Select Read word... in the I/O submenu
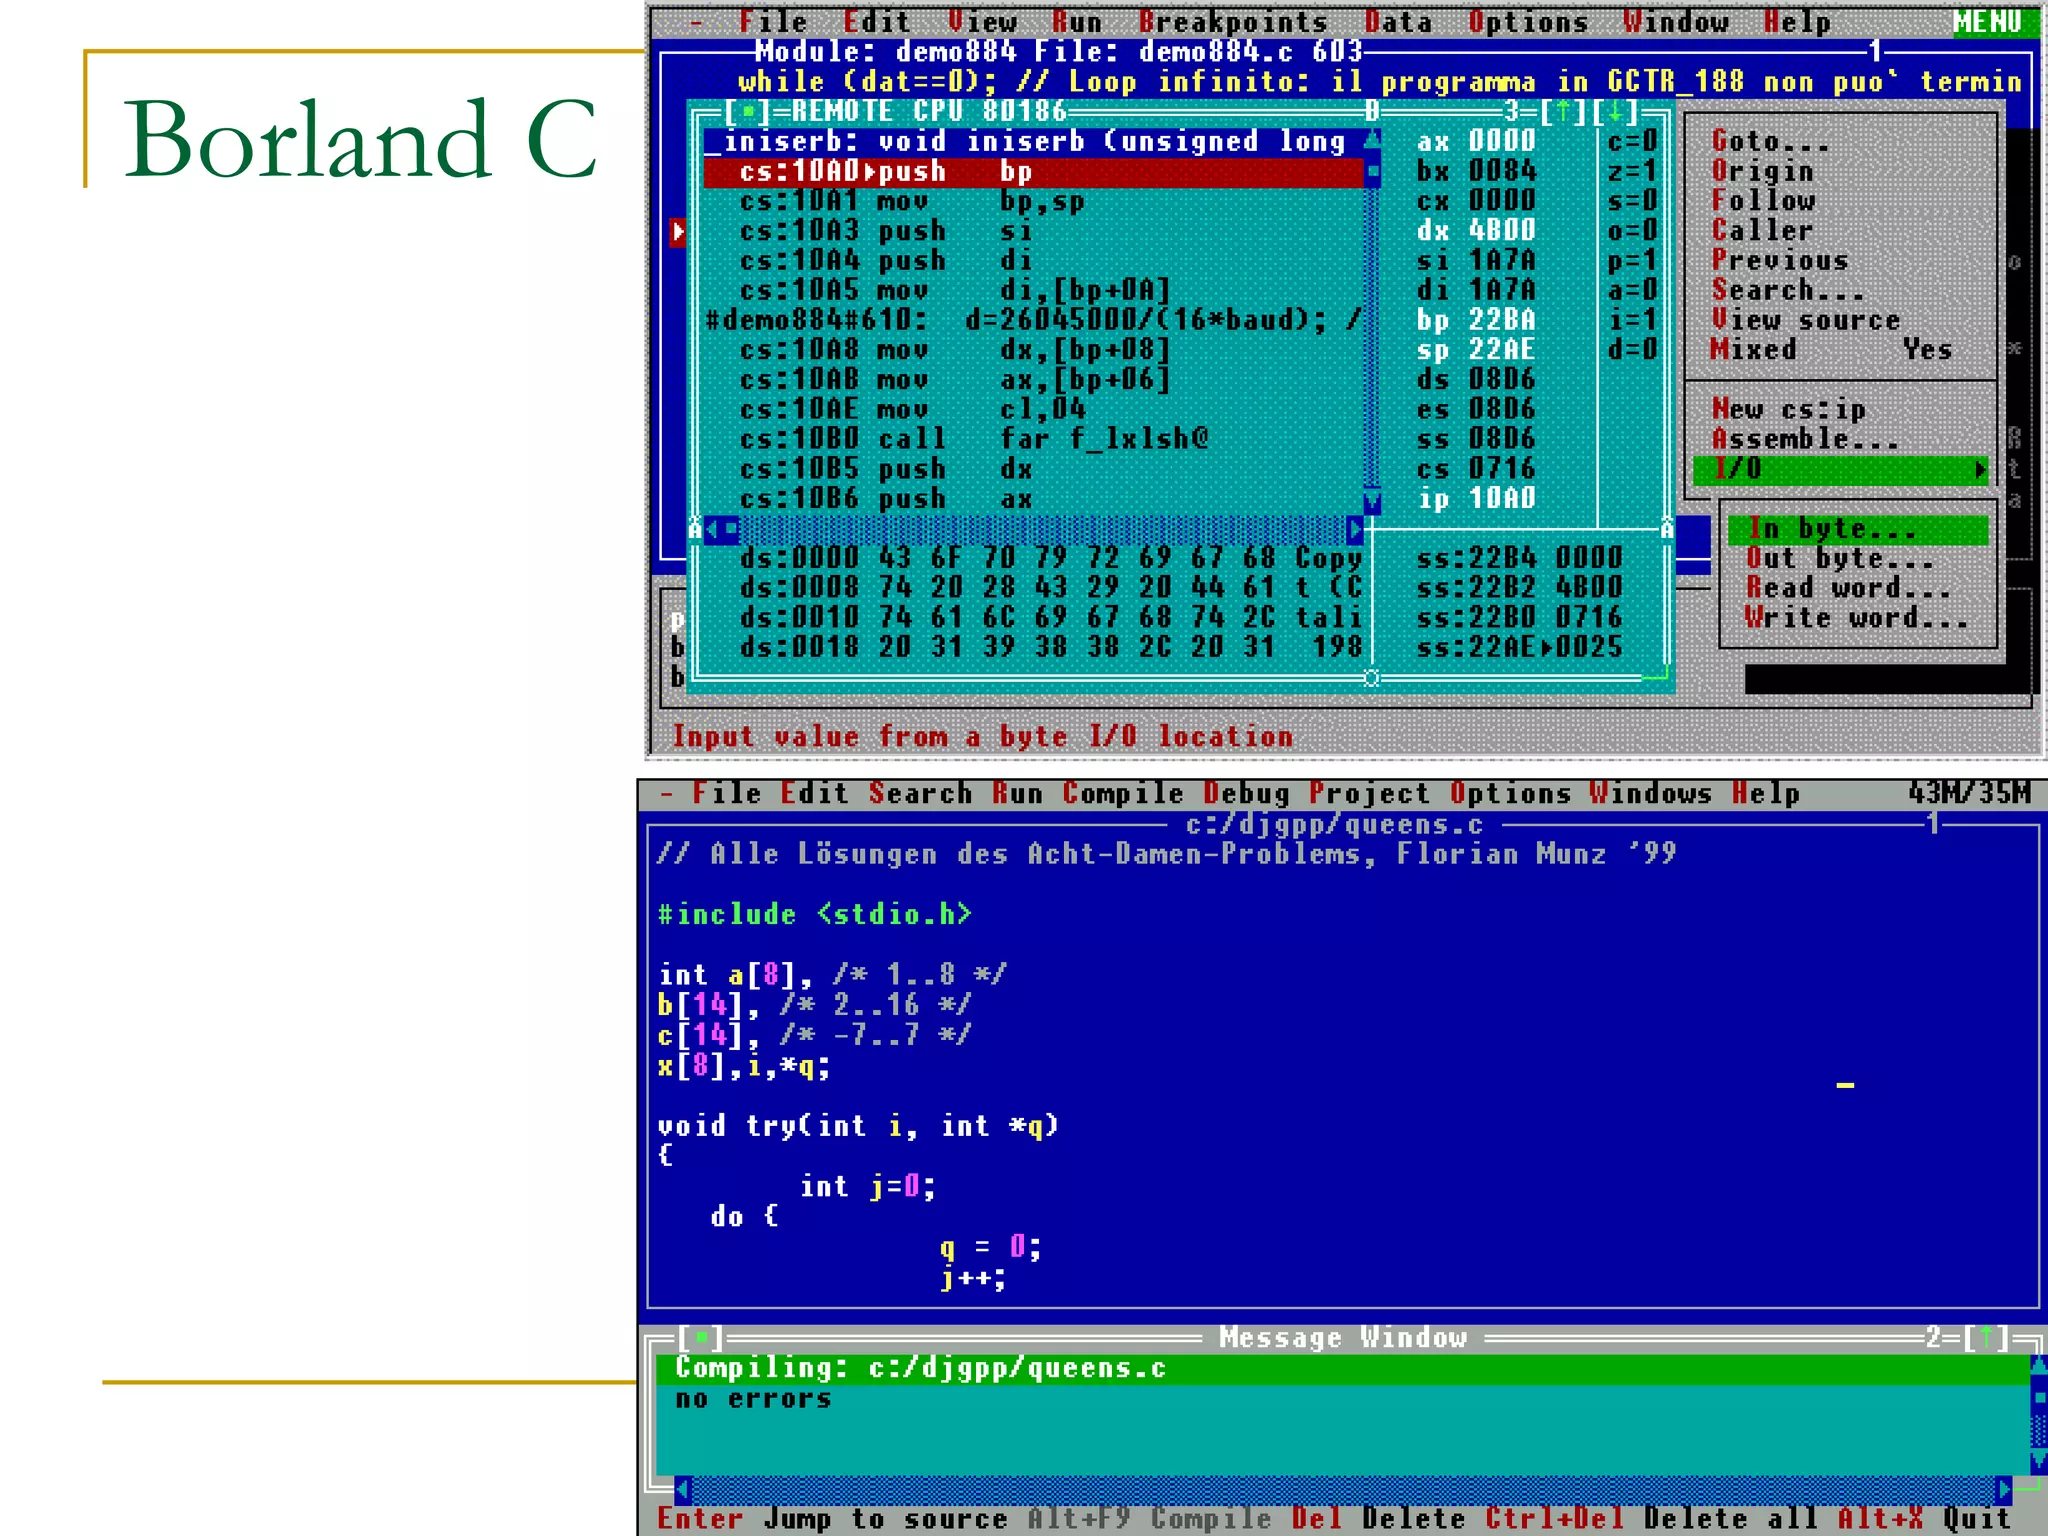The height and width of the screenshot is (1536, 2048). 1849,588
